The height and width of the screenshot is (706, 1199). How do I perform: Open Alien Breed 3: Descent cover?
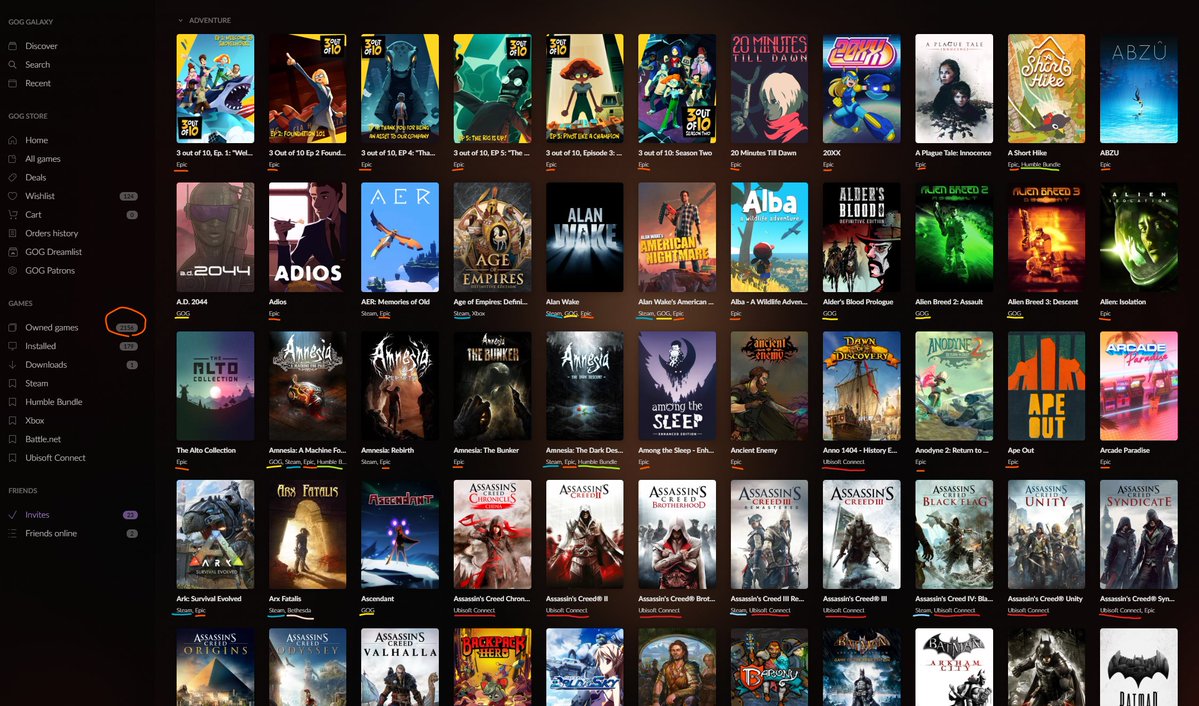(1046, 237)
